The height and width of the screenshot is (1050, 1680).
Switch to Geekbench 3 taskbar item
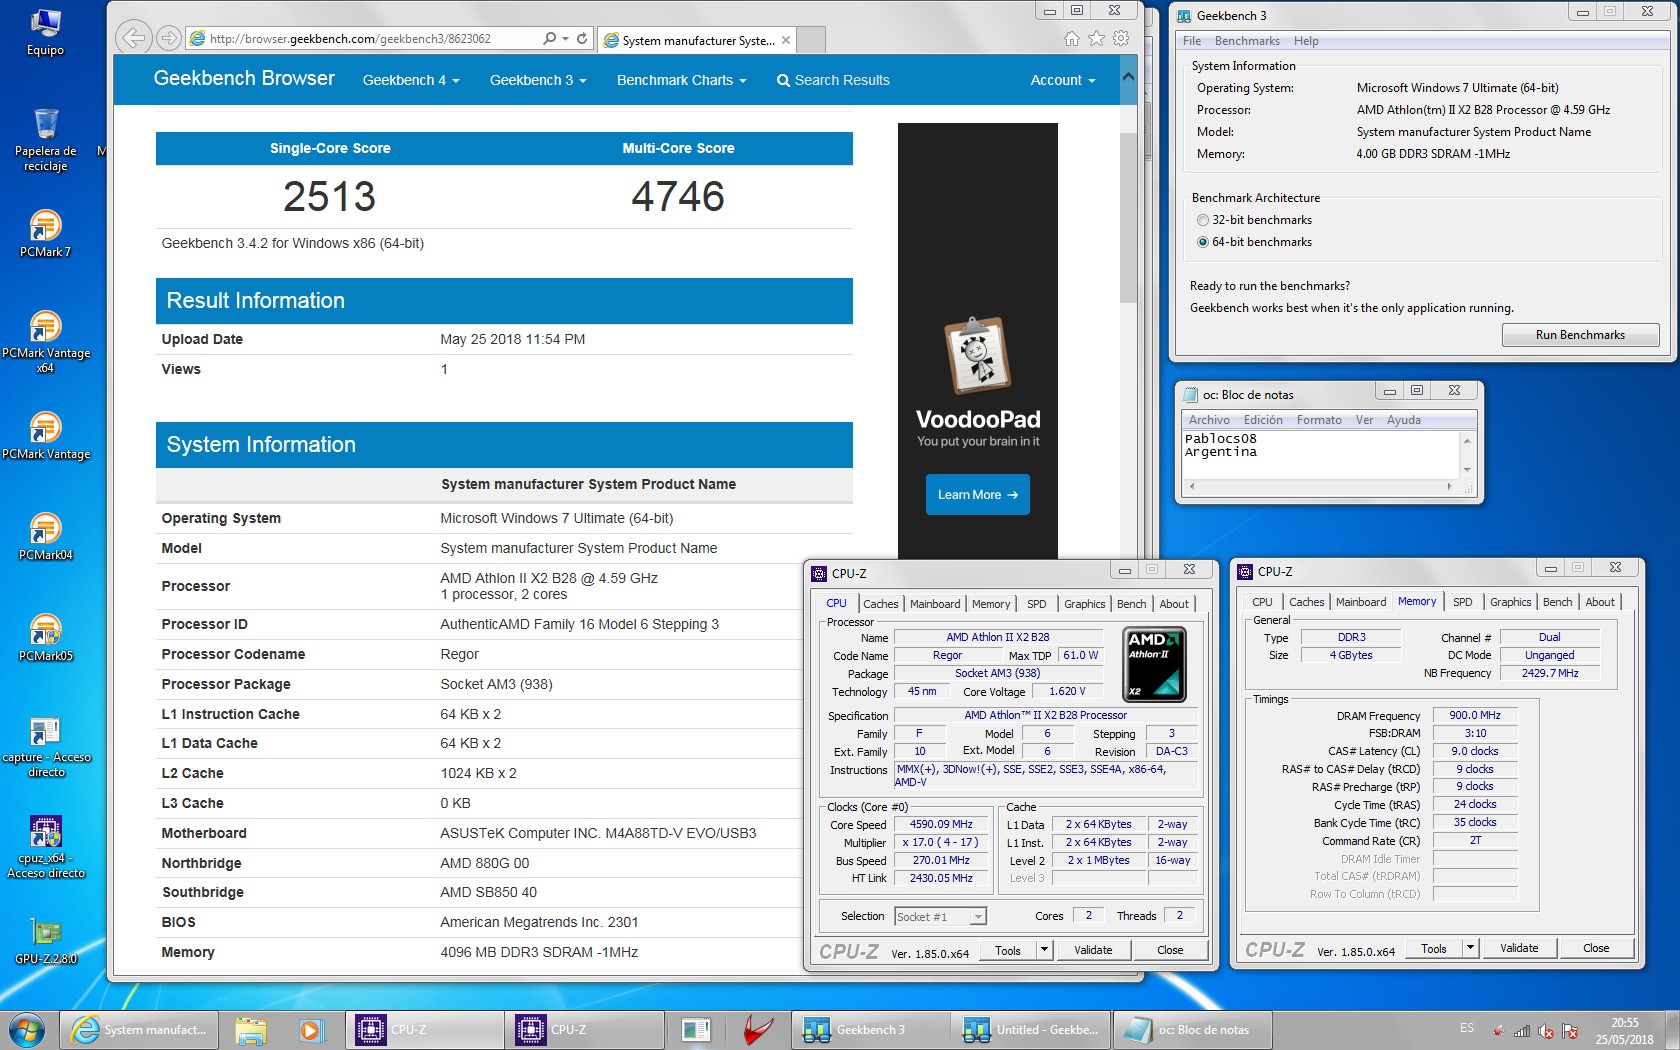(871, 1029)
